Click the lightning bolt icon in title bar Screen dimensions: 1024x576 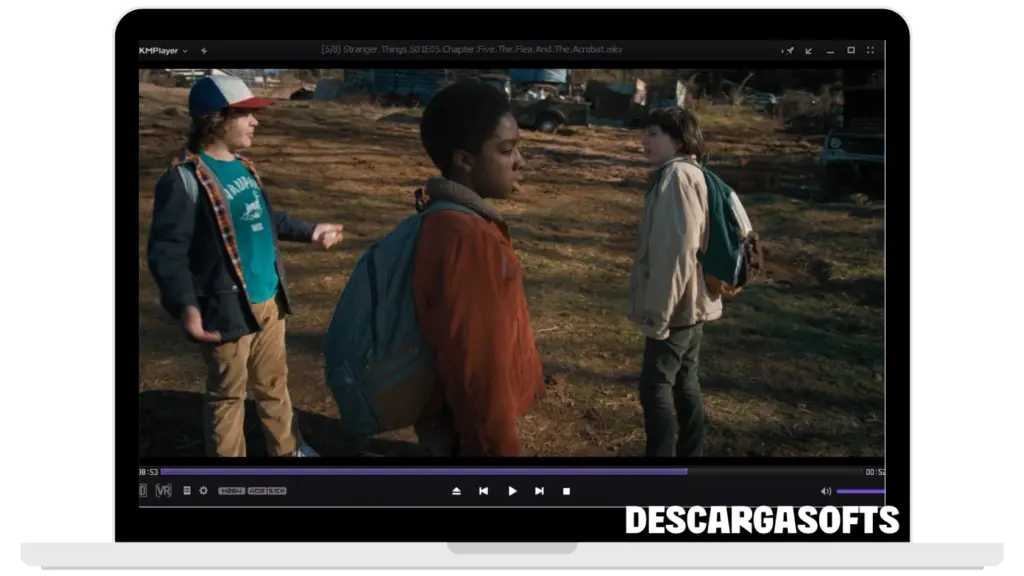coord(204,50)
